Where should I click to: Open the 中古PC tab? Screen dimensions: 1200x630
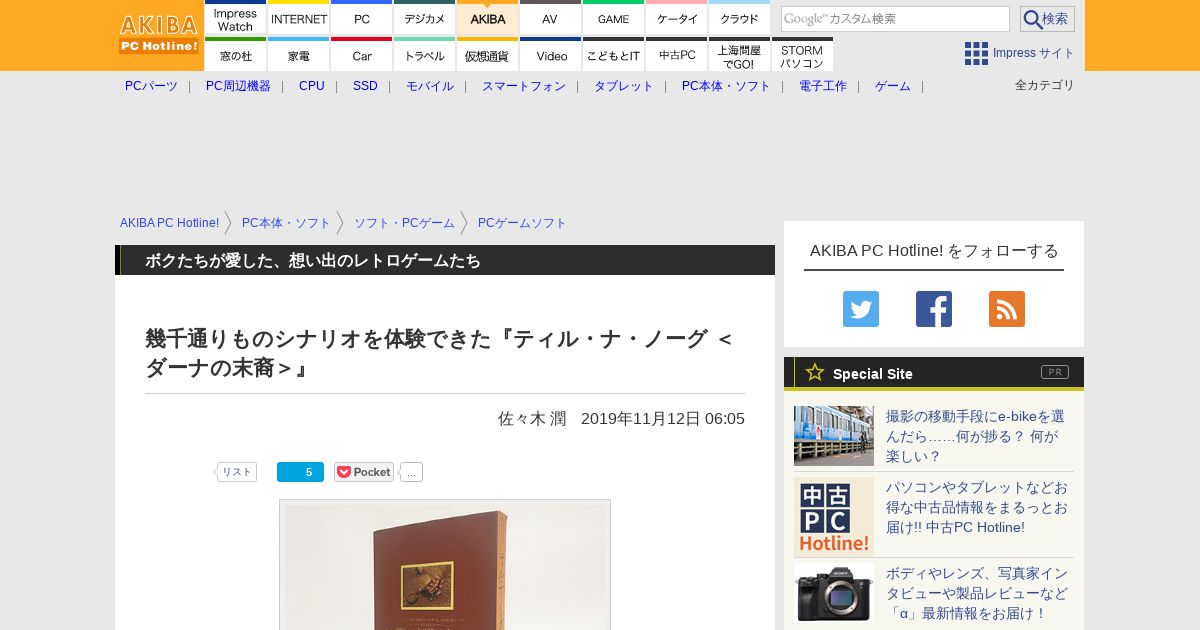click(677, 55)
